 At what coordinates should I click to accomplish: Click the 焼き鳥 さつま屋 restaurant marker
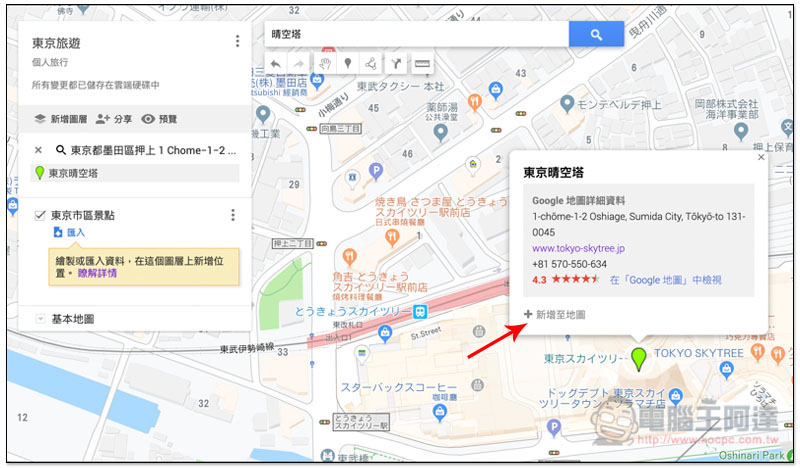392,237
